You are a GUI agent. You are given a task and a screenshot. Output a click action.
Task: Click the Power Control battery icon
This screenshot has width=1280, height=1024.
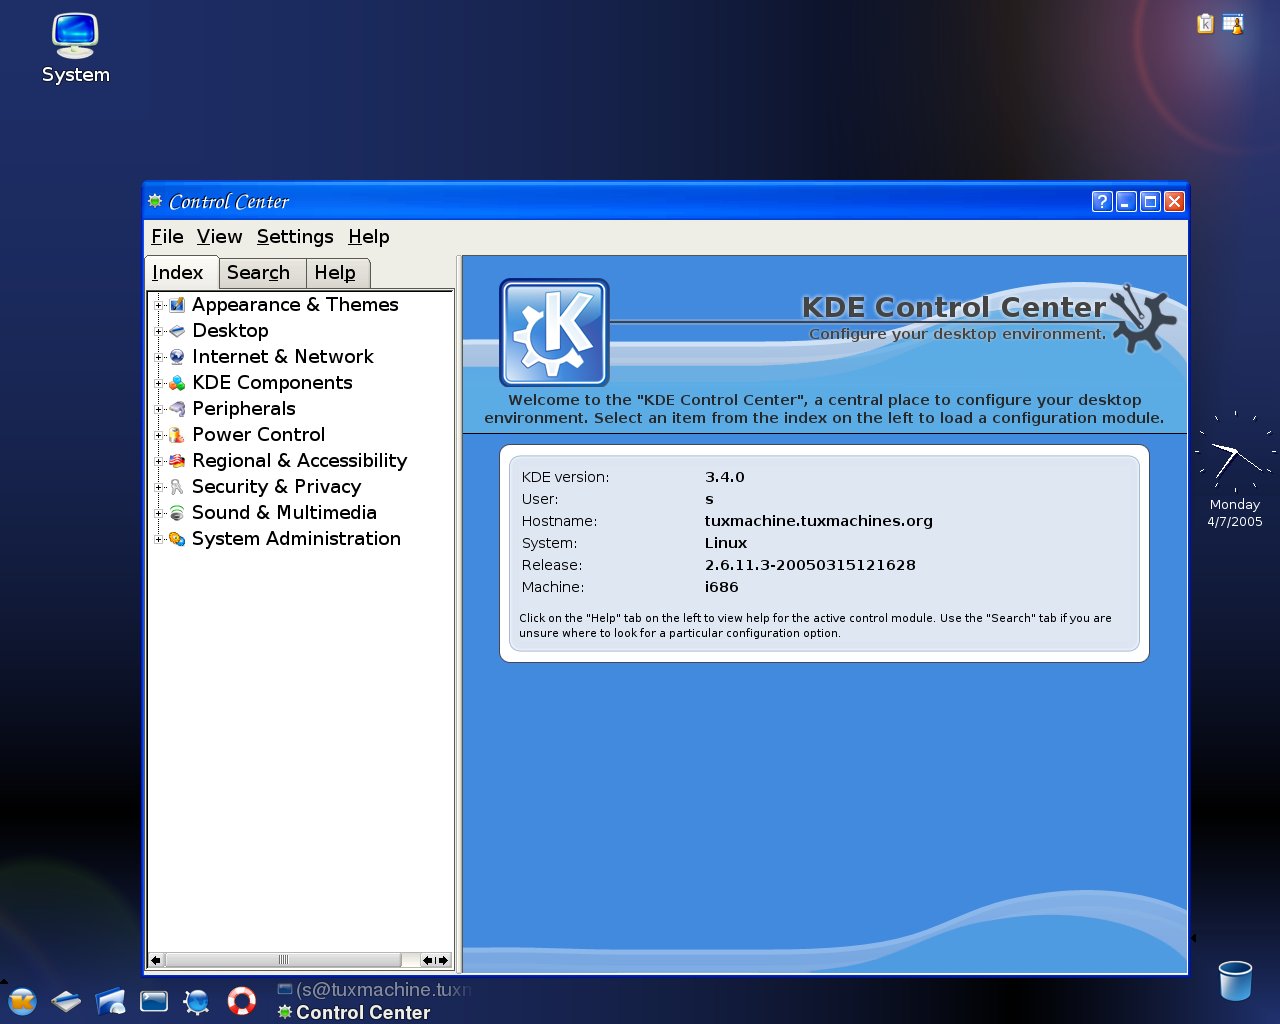177,435
